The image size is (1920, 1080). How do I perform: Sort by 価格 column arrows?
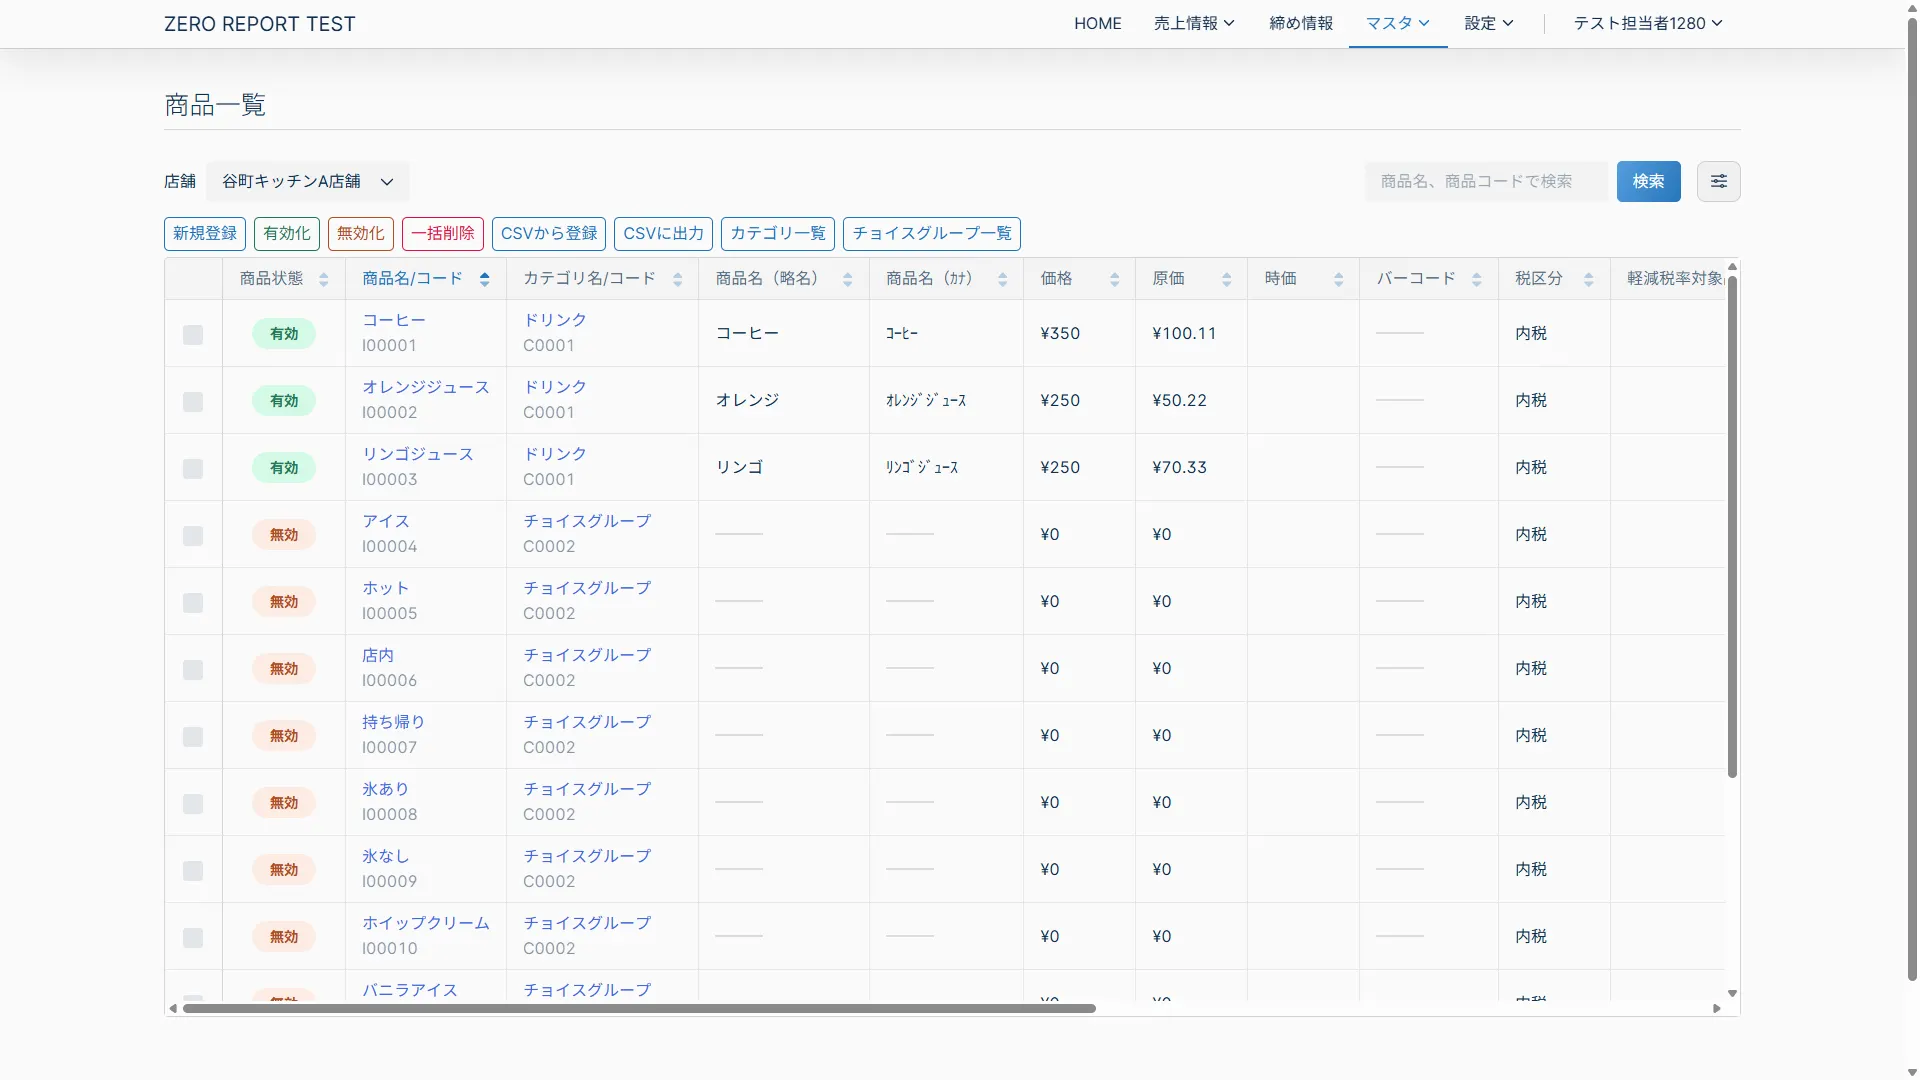pyautogui.click(x=1114, y=279)
